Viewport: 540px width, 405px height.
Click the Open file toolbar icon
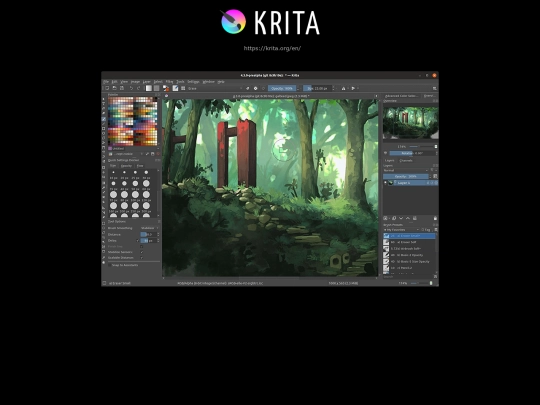(114, 89)
